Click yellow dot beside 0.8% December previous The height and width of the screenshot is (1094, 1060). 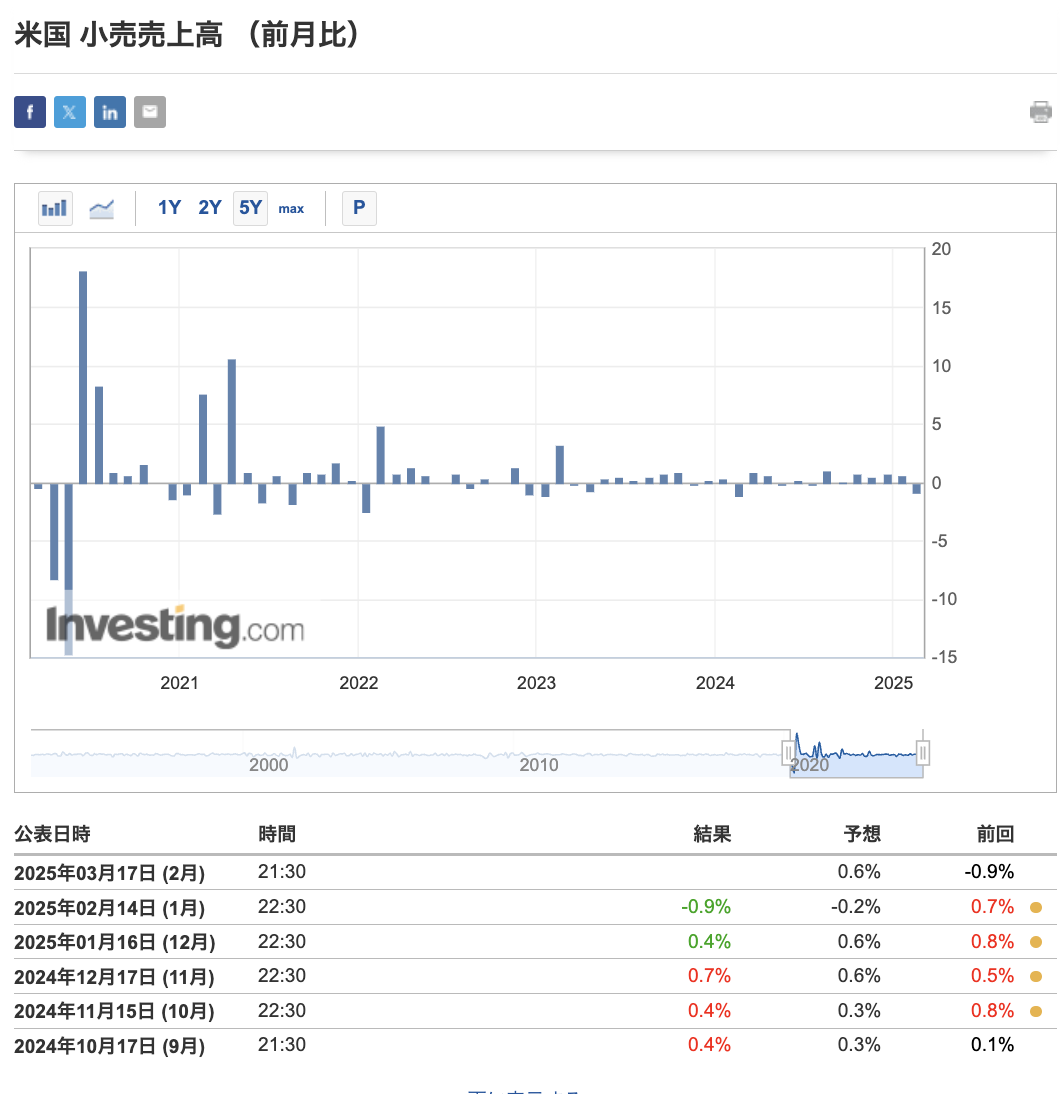coord(1036,942)
